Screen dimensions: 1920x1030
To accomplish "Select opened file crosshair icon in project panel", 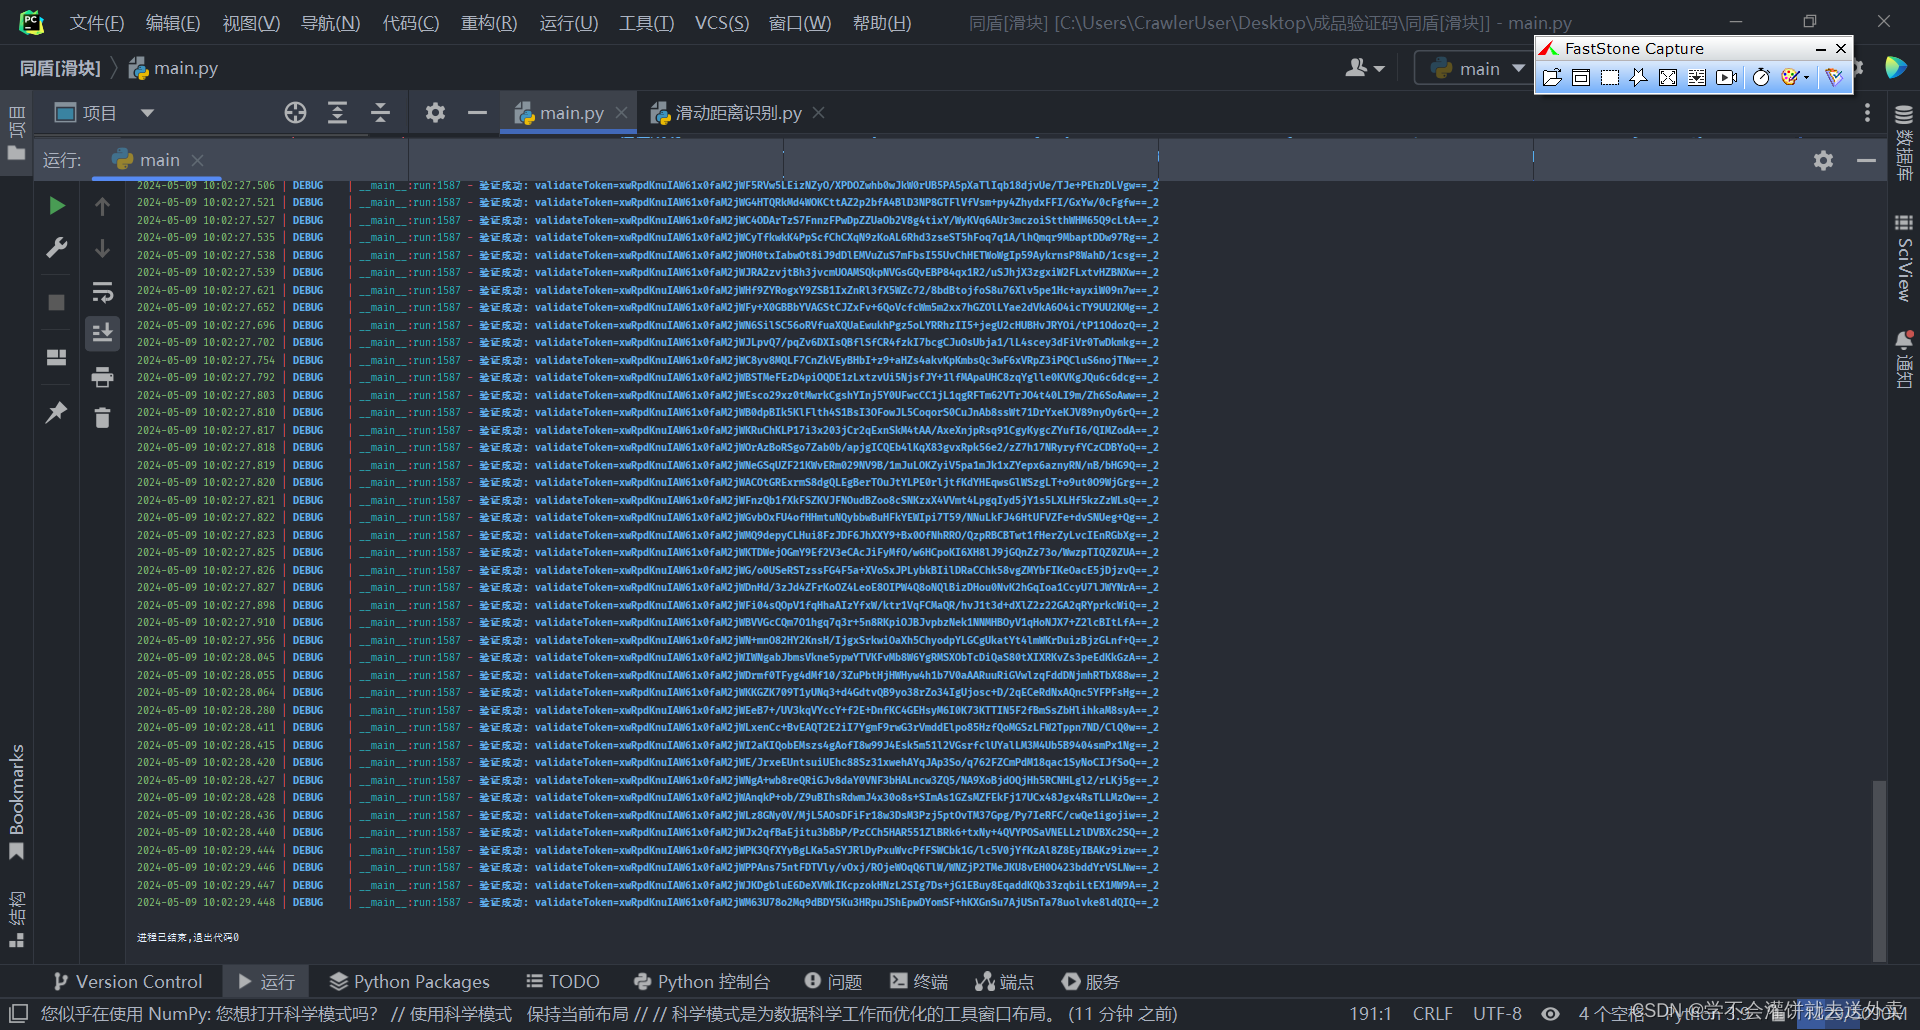I will (295, 113).
